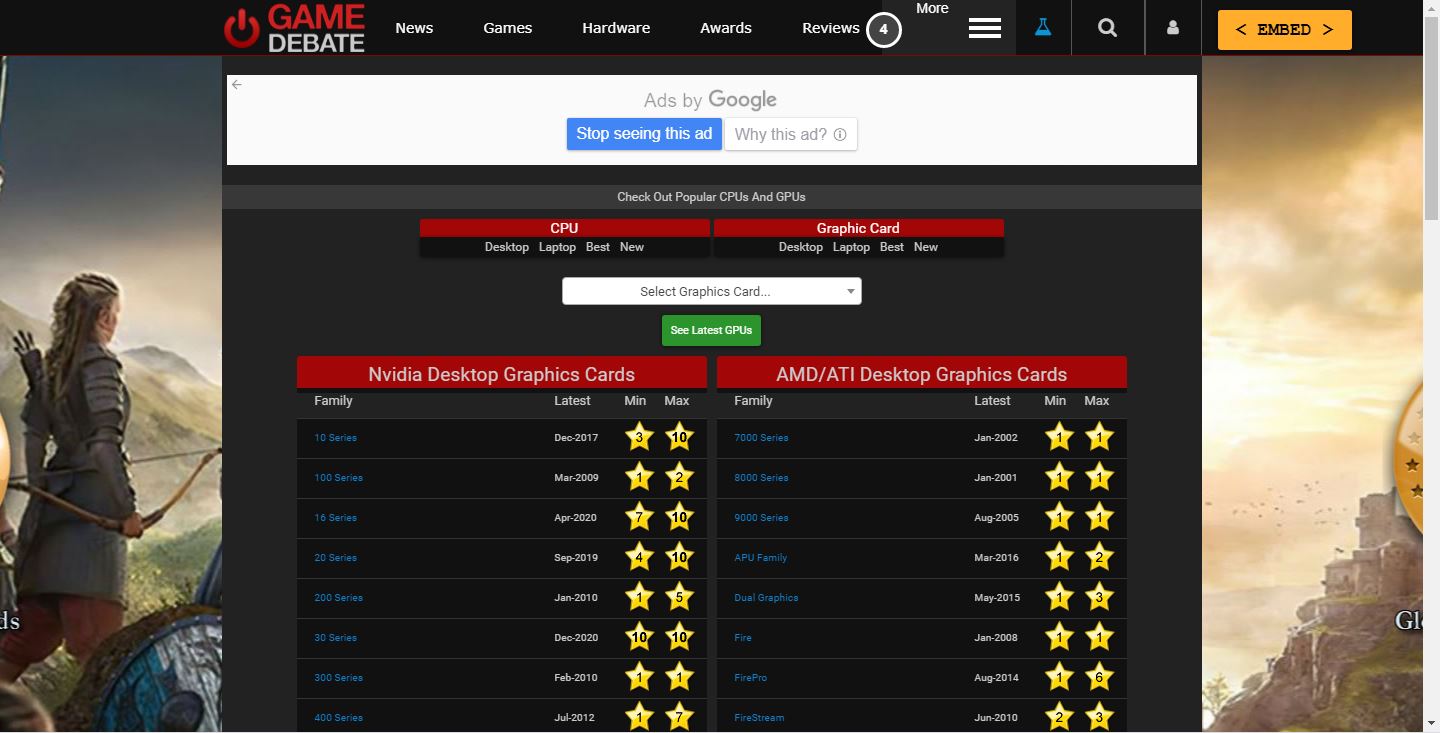The width and height of the screenshot is (1440, 733).
Task: Click the max star of 30 Series
Action: pos(679,638)
